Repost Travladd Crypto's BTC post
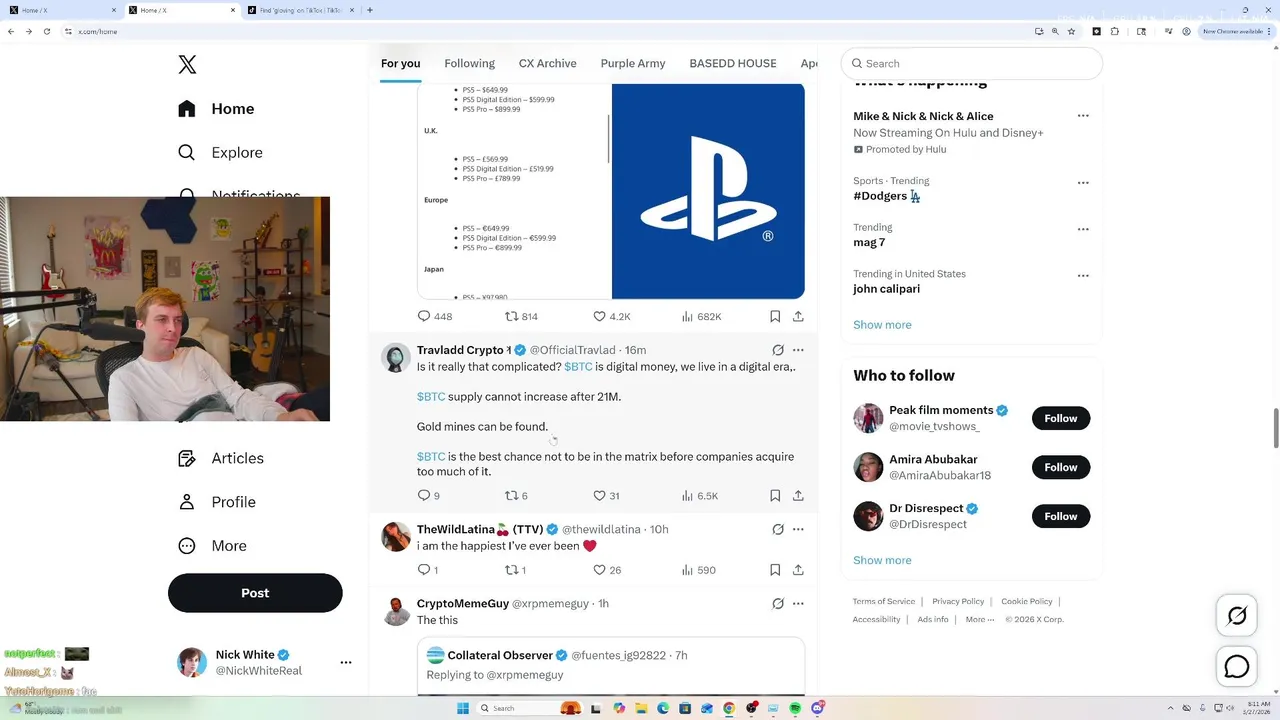Viewport: 1280px width, 720px height. [516, 495]
